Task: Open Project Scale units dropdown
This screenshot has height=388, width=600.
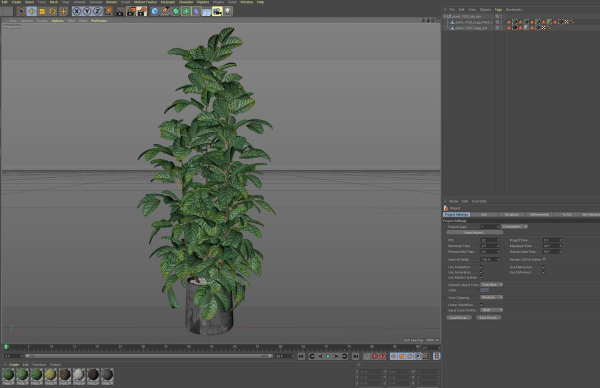Action: tap(514, 227)
